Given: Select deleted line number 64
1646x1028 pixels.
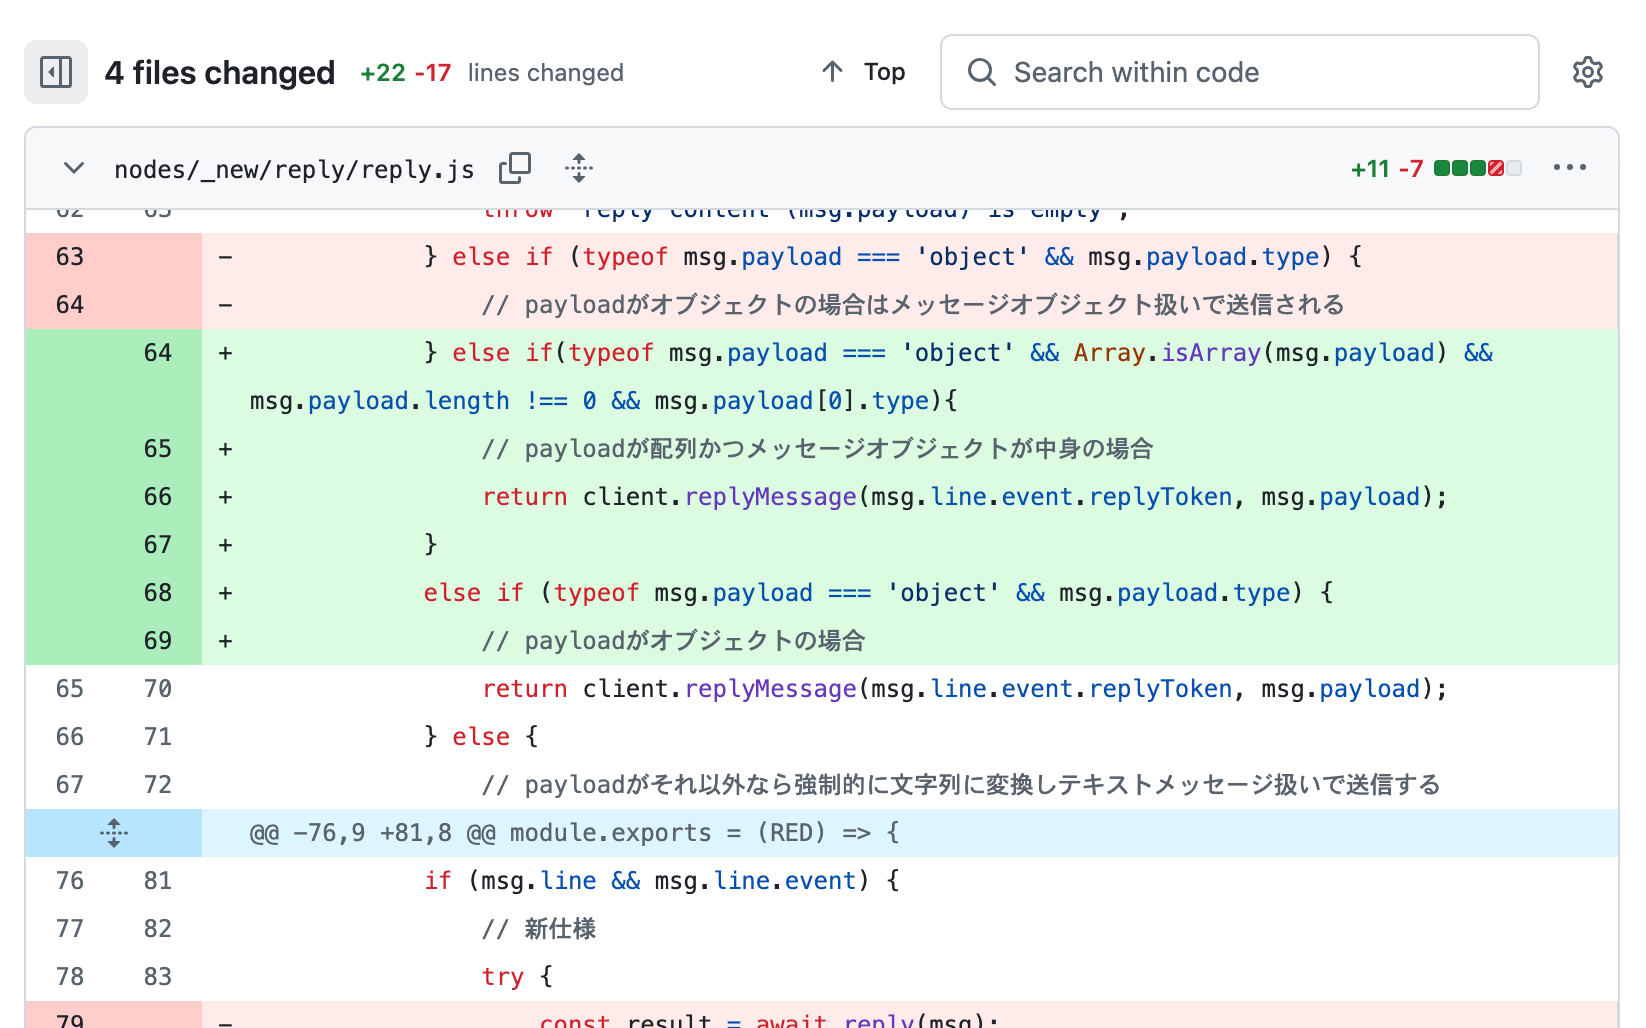Looking at the screenshot, I should (70, 305).
